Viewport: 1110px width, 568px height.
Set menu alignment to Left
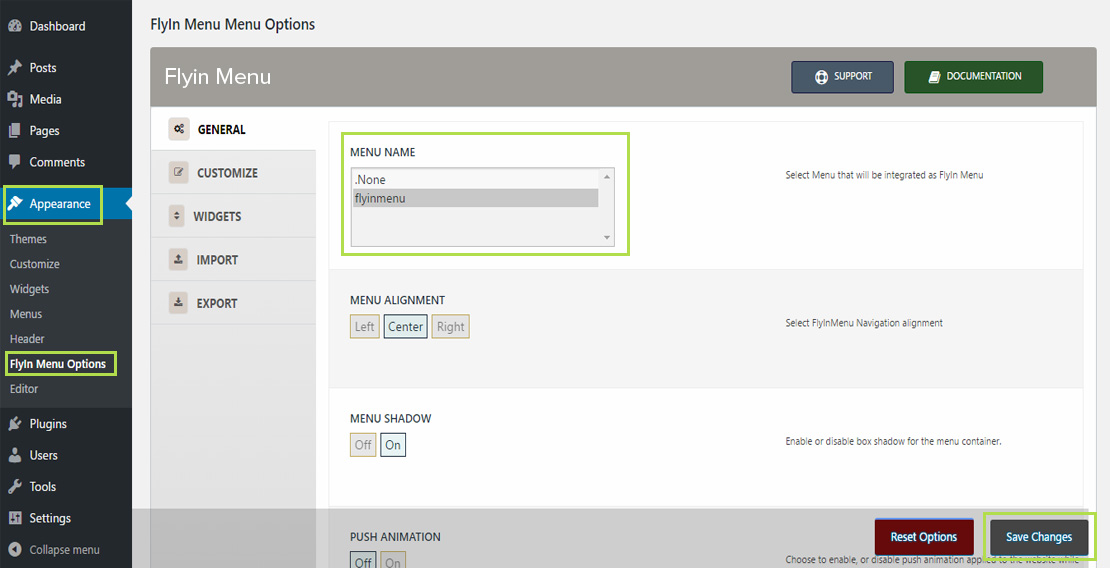click(x=365, y=326)
